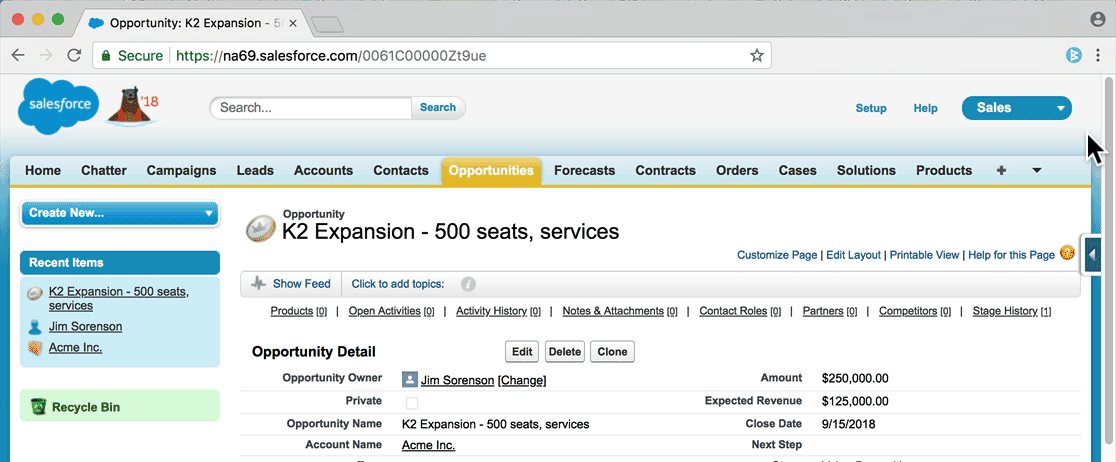
Task: Click the browser address bar
Action: [x=432, y=56]
